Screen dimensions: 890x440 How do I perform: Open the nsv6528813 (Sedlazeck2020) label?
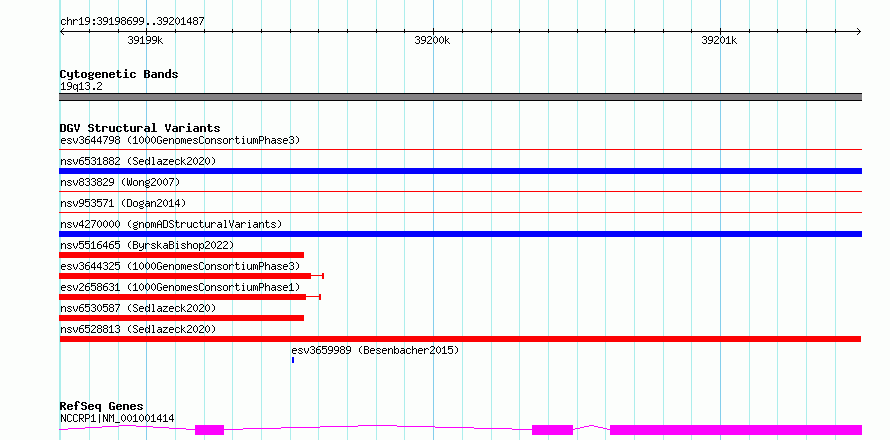coord(138,329)
